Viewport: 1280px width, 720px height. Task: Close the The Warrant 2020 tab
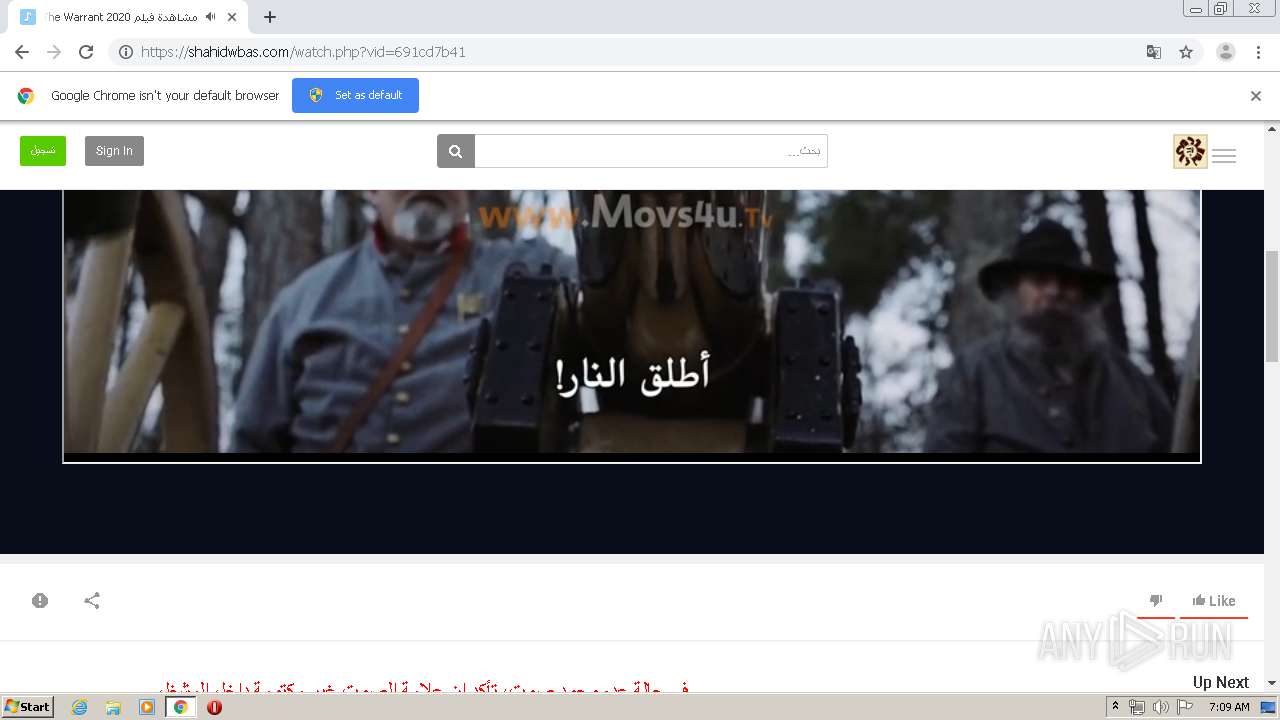(x=232, y=17)
